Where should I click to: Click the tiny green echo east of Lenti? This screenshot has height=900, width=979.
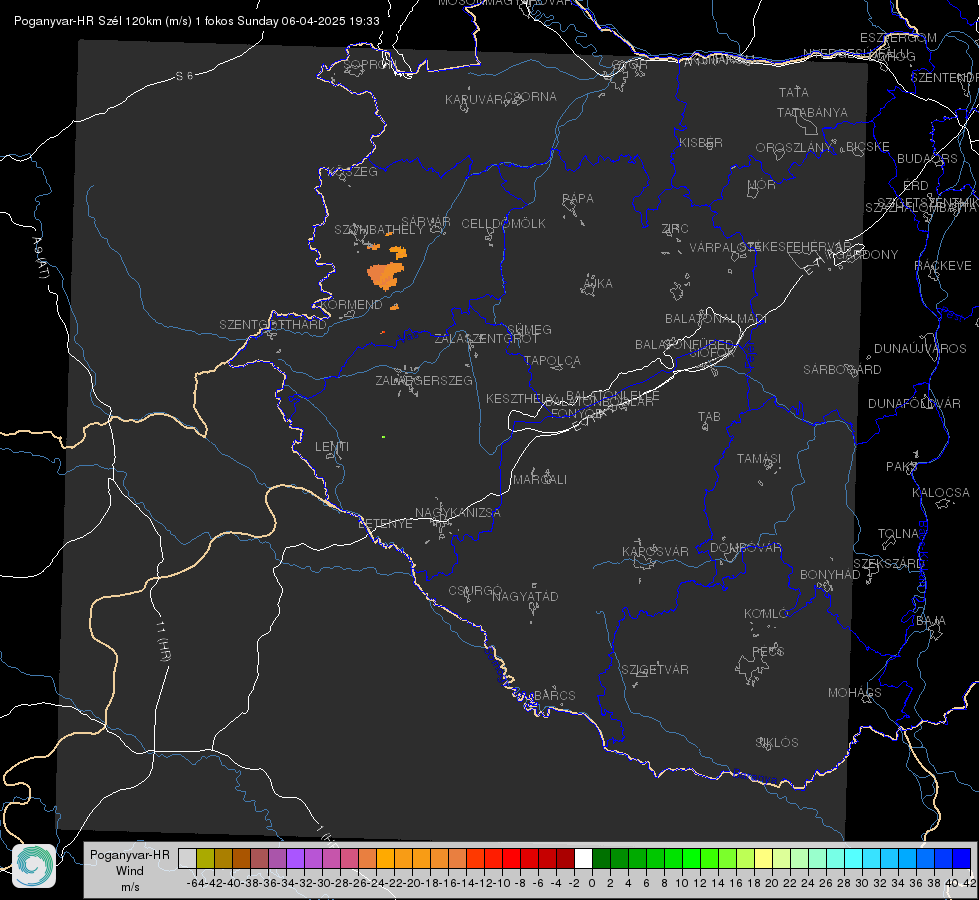383,437
